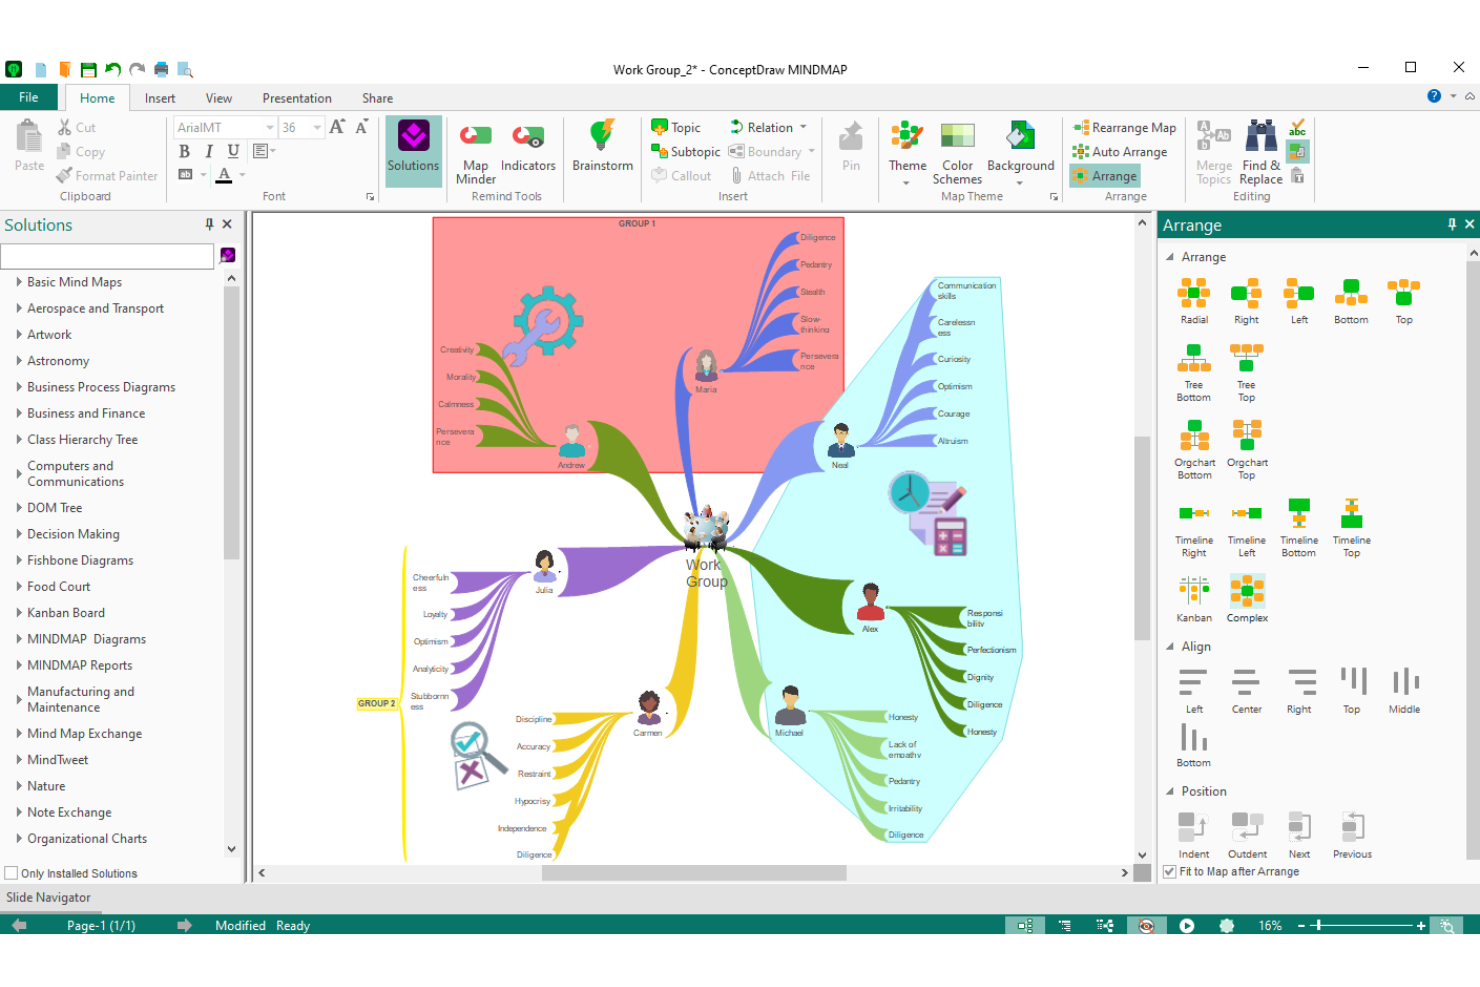This screenshot has width=1480, height=987.
Task: Indent the selected topic
Action: point(1193,835)
